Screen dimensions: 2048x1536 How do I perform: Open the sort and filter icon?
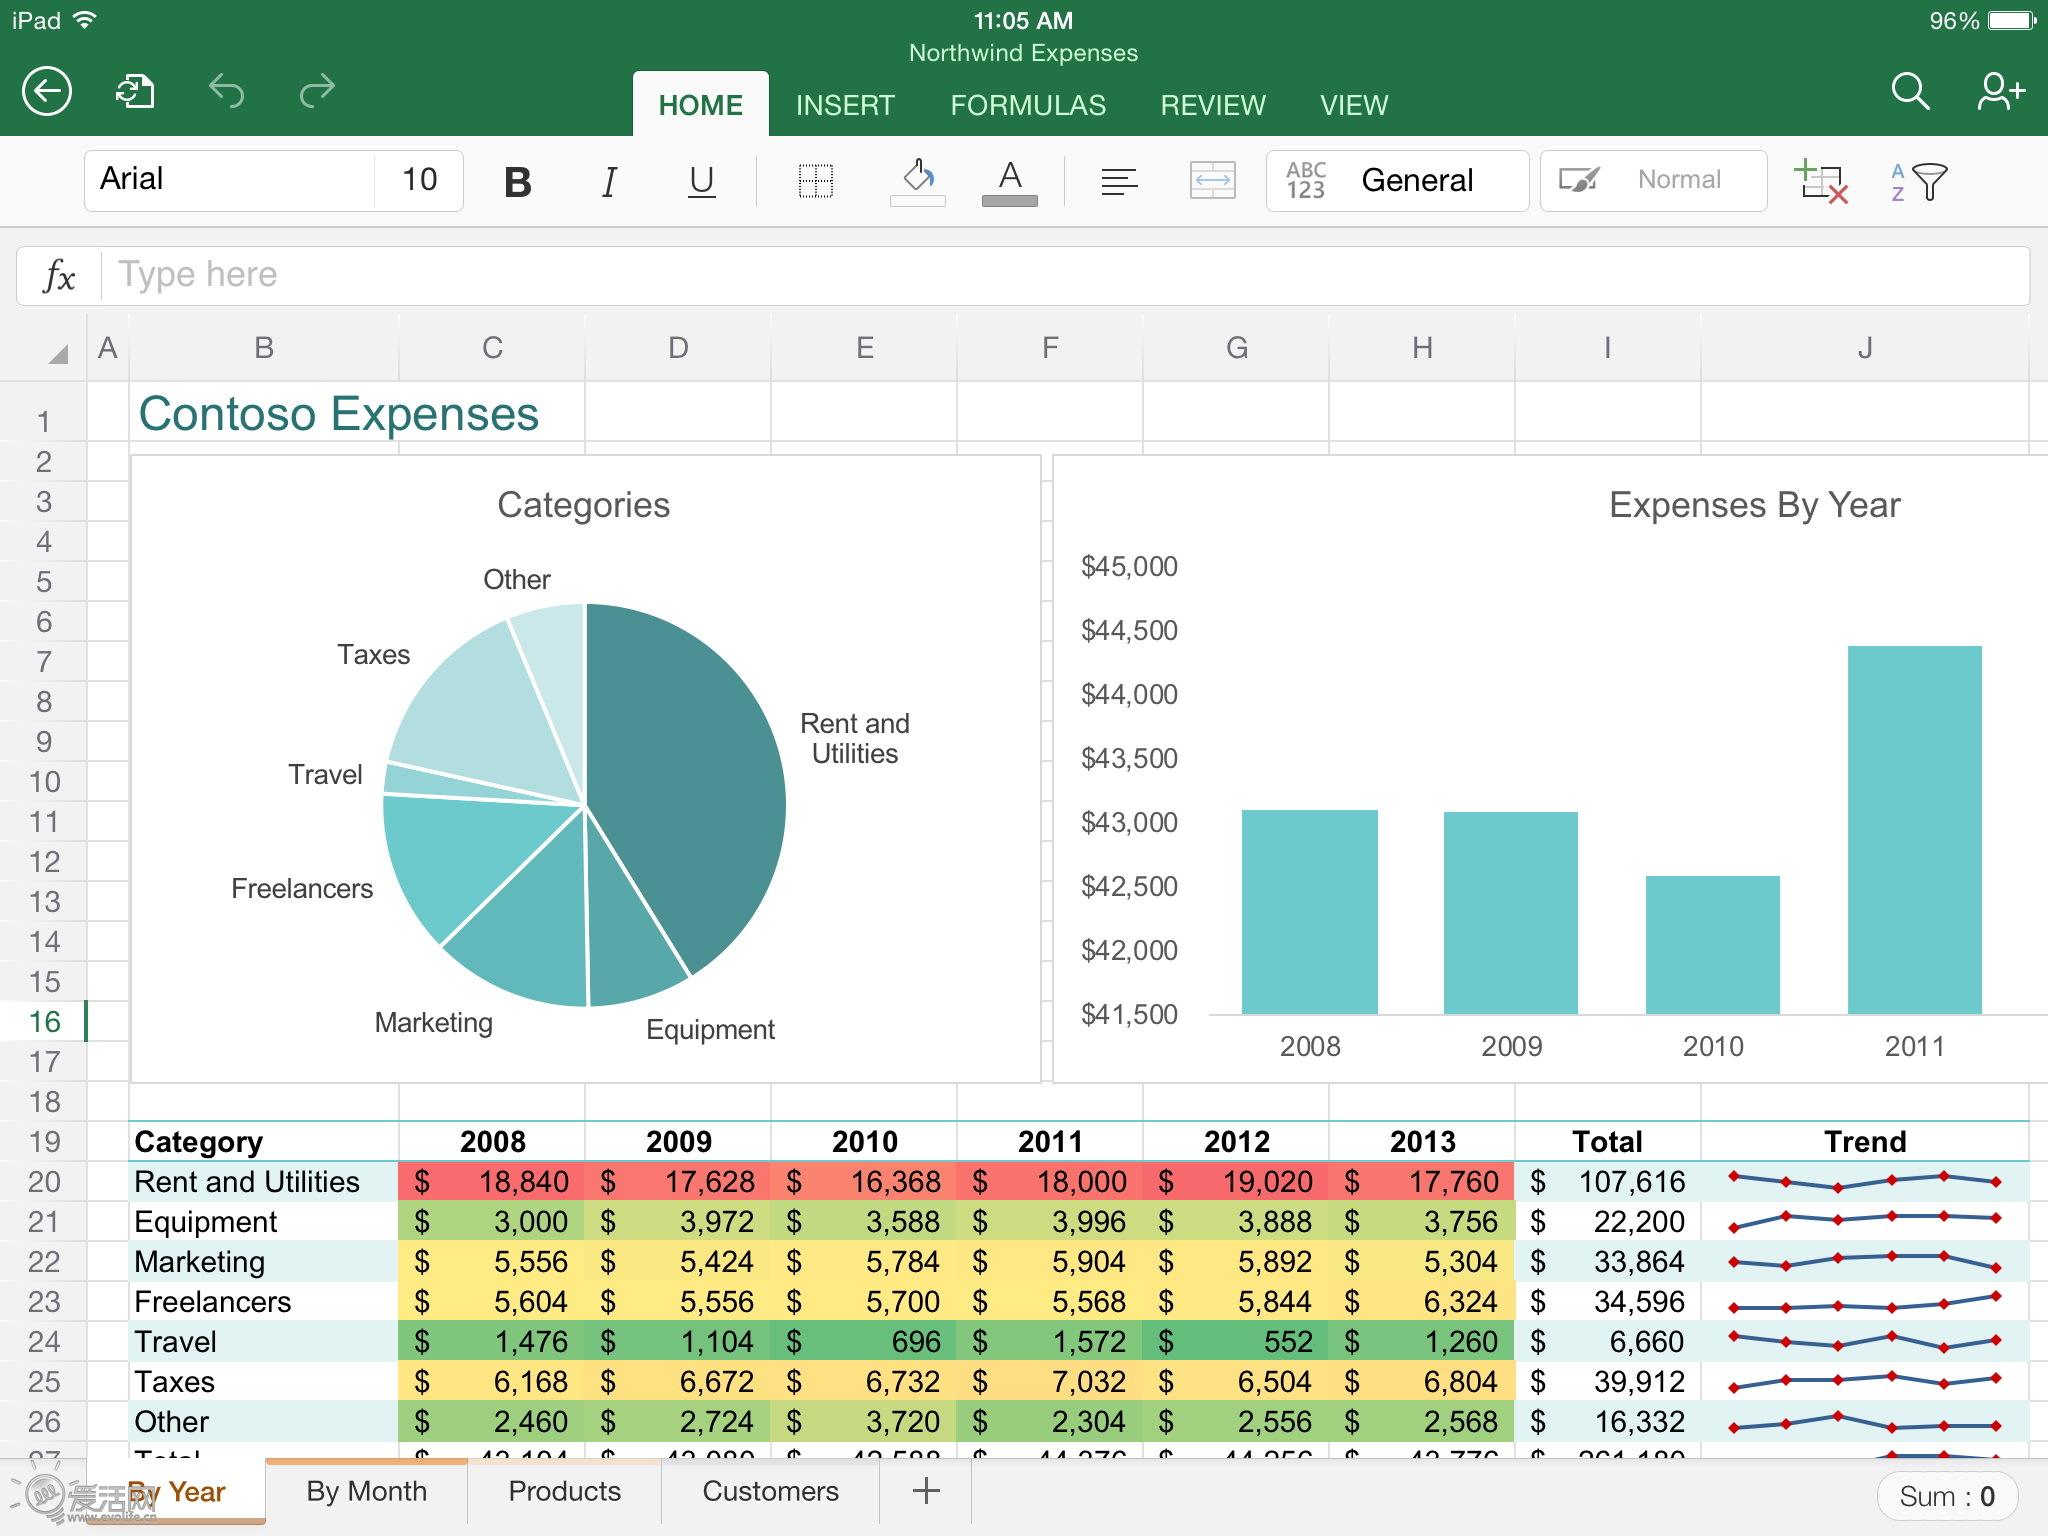1918,181
